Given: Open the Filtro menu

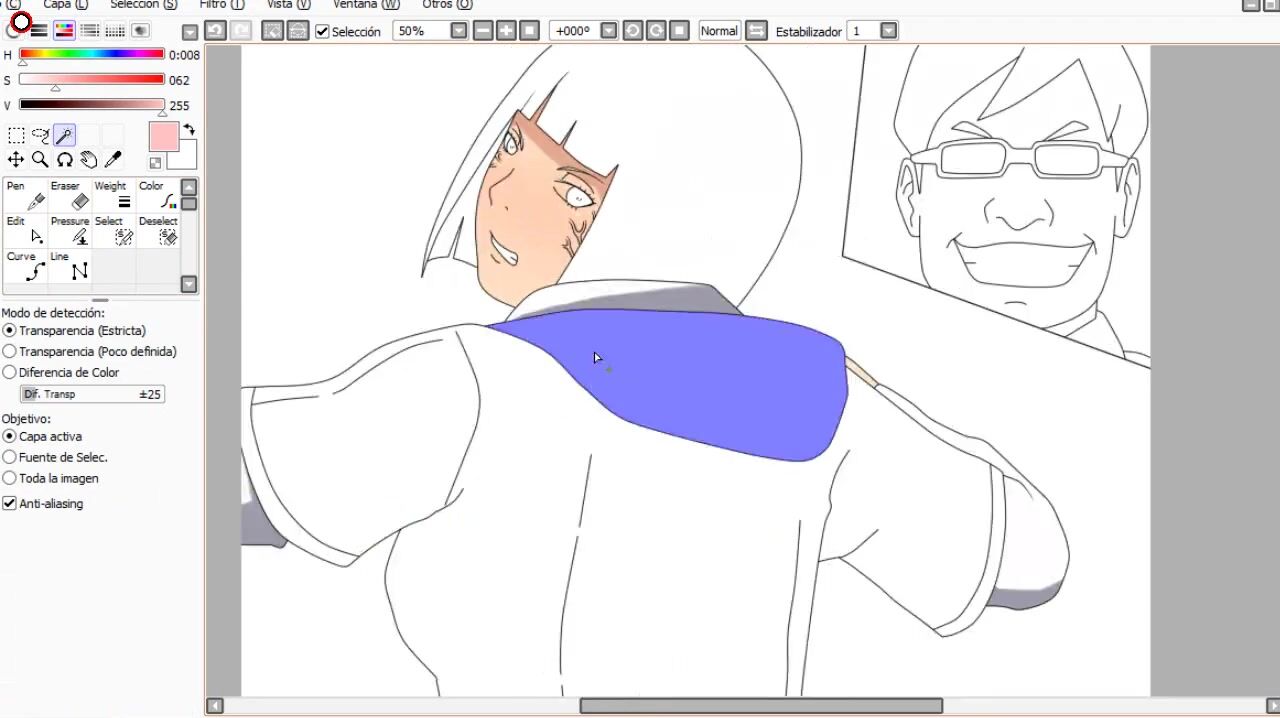Looking at the screenshot, I should click(x=221, y=5).
